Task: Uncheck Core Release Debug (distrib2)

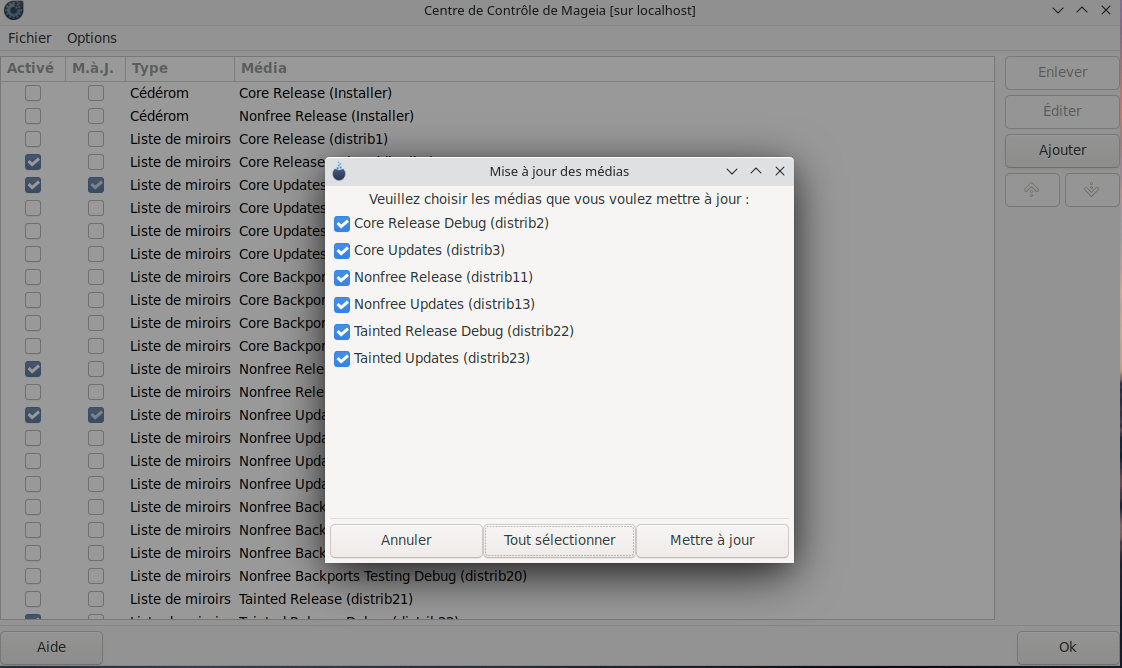Action: tap(342, 224)
